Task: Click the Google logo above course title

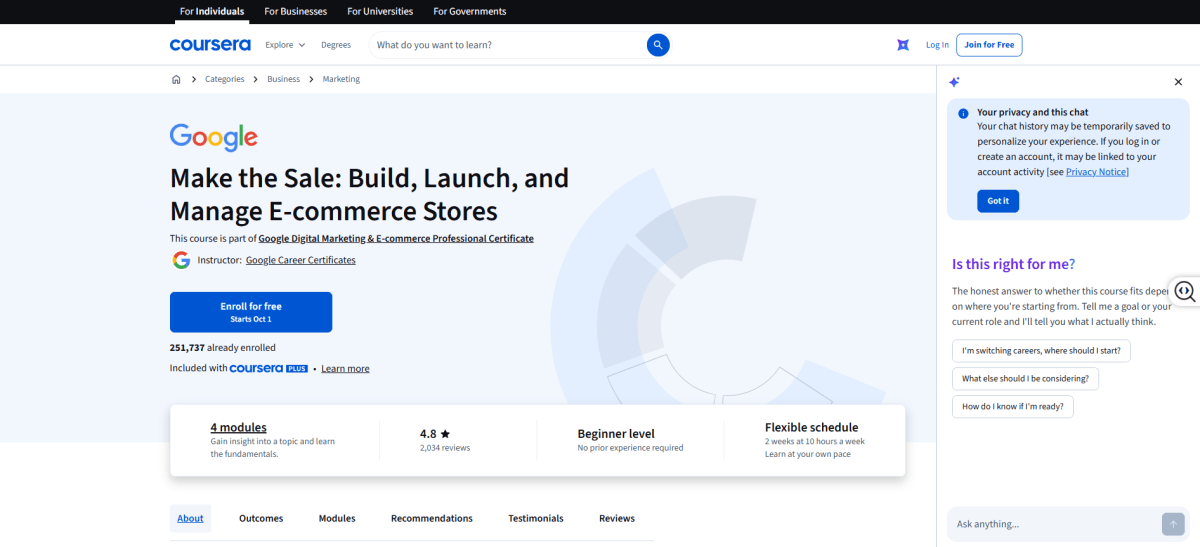Action: (214, 137)
